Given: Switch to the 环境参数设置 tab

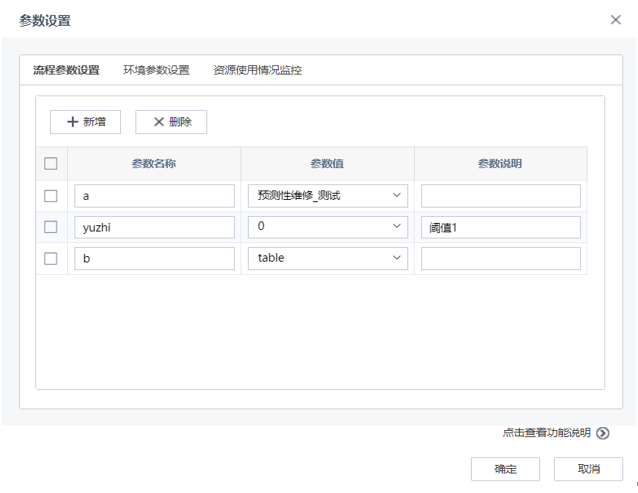Looking at the screenshot, I should [156, 70].
